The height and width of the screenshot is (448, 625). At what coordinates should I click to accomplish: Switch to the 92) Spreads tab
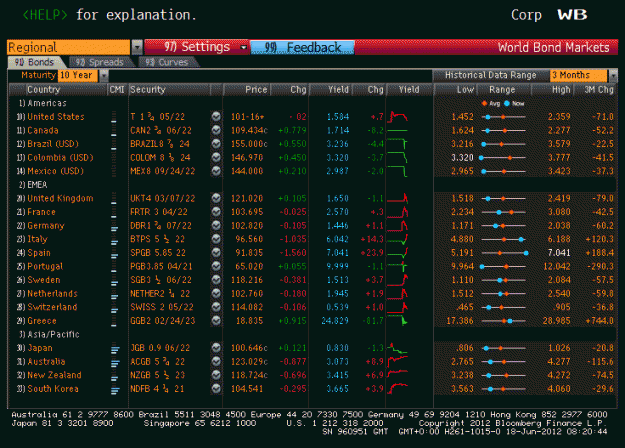[x=100, y=62]
